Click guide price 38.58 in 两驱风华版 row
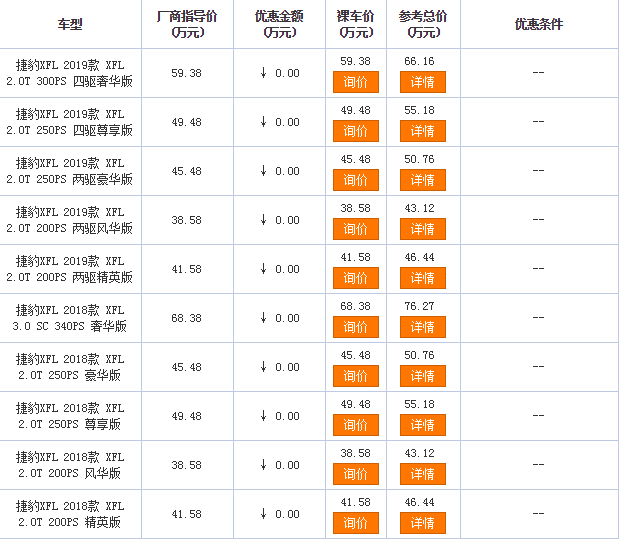 [x=186, y=220]
